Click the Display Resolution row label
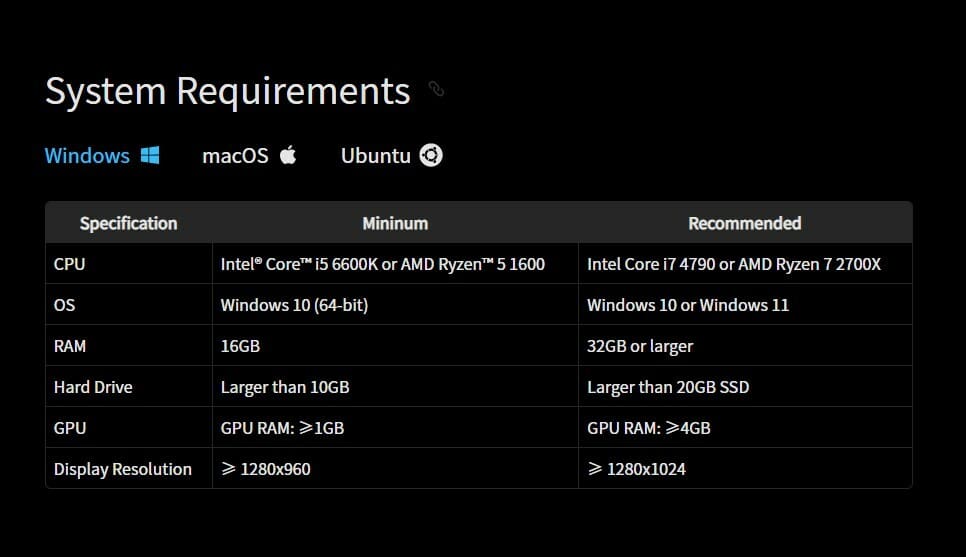This screenshot has height=557, width=966. 123,469
